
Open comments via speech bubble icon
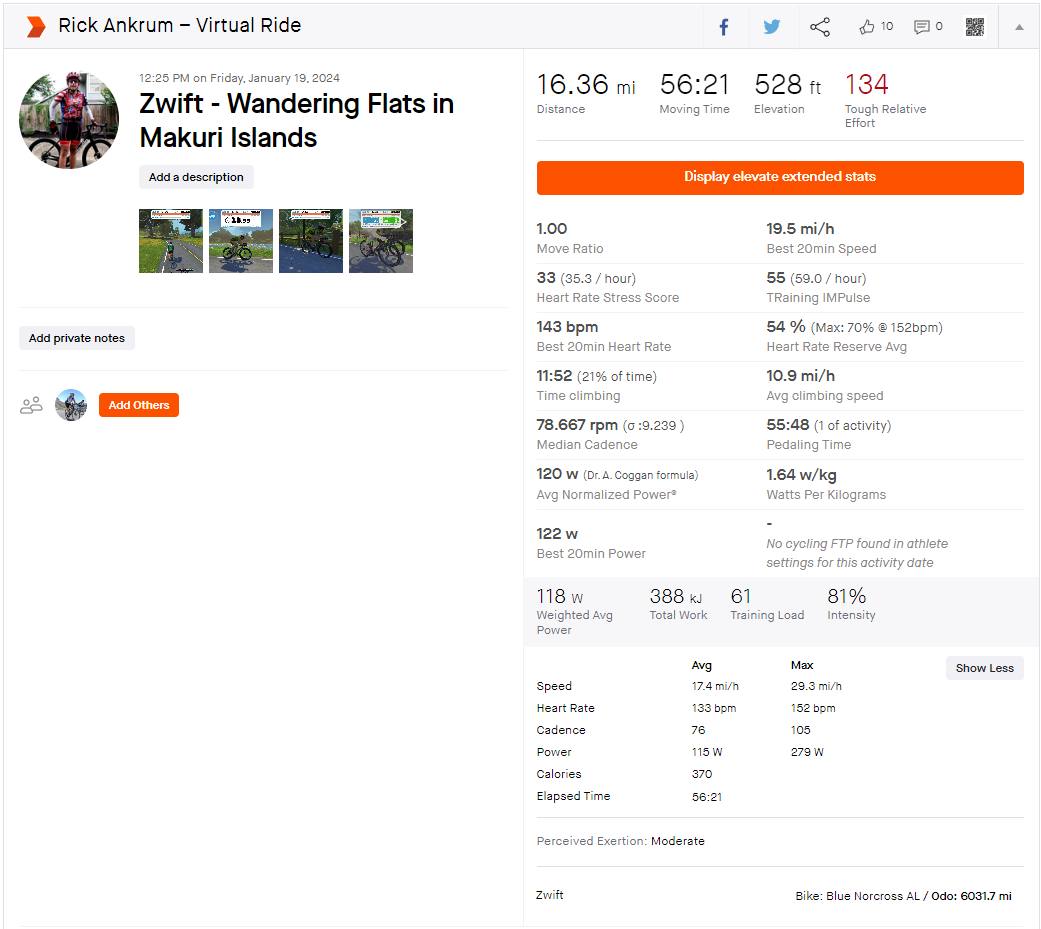point(921,27)
